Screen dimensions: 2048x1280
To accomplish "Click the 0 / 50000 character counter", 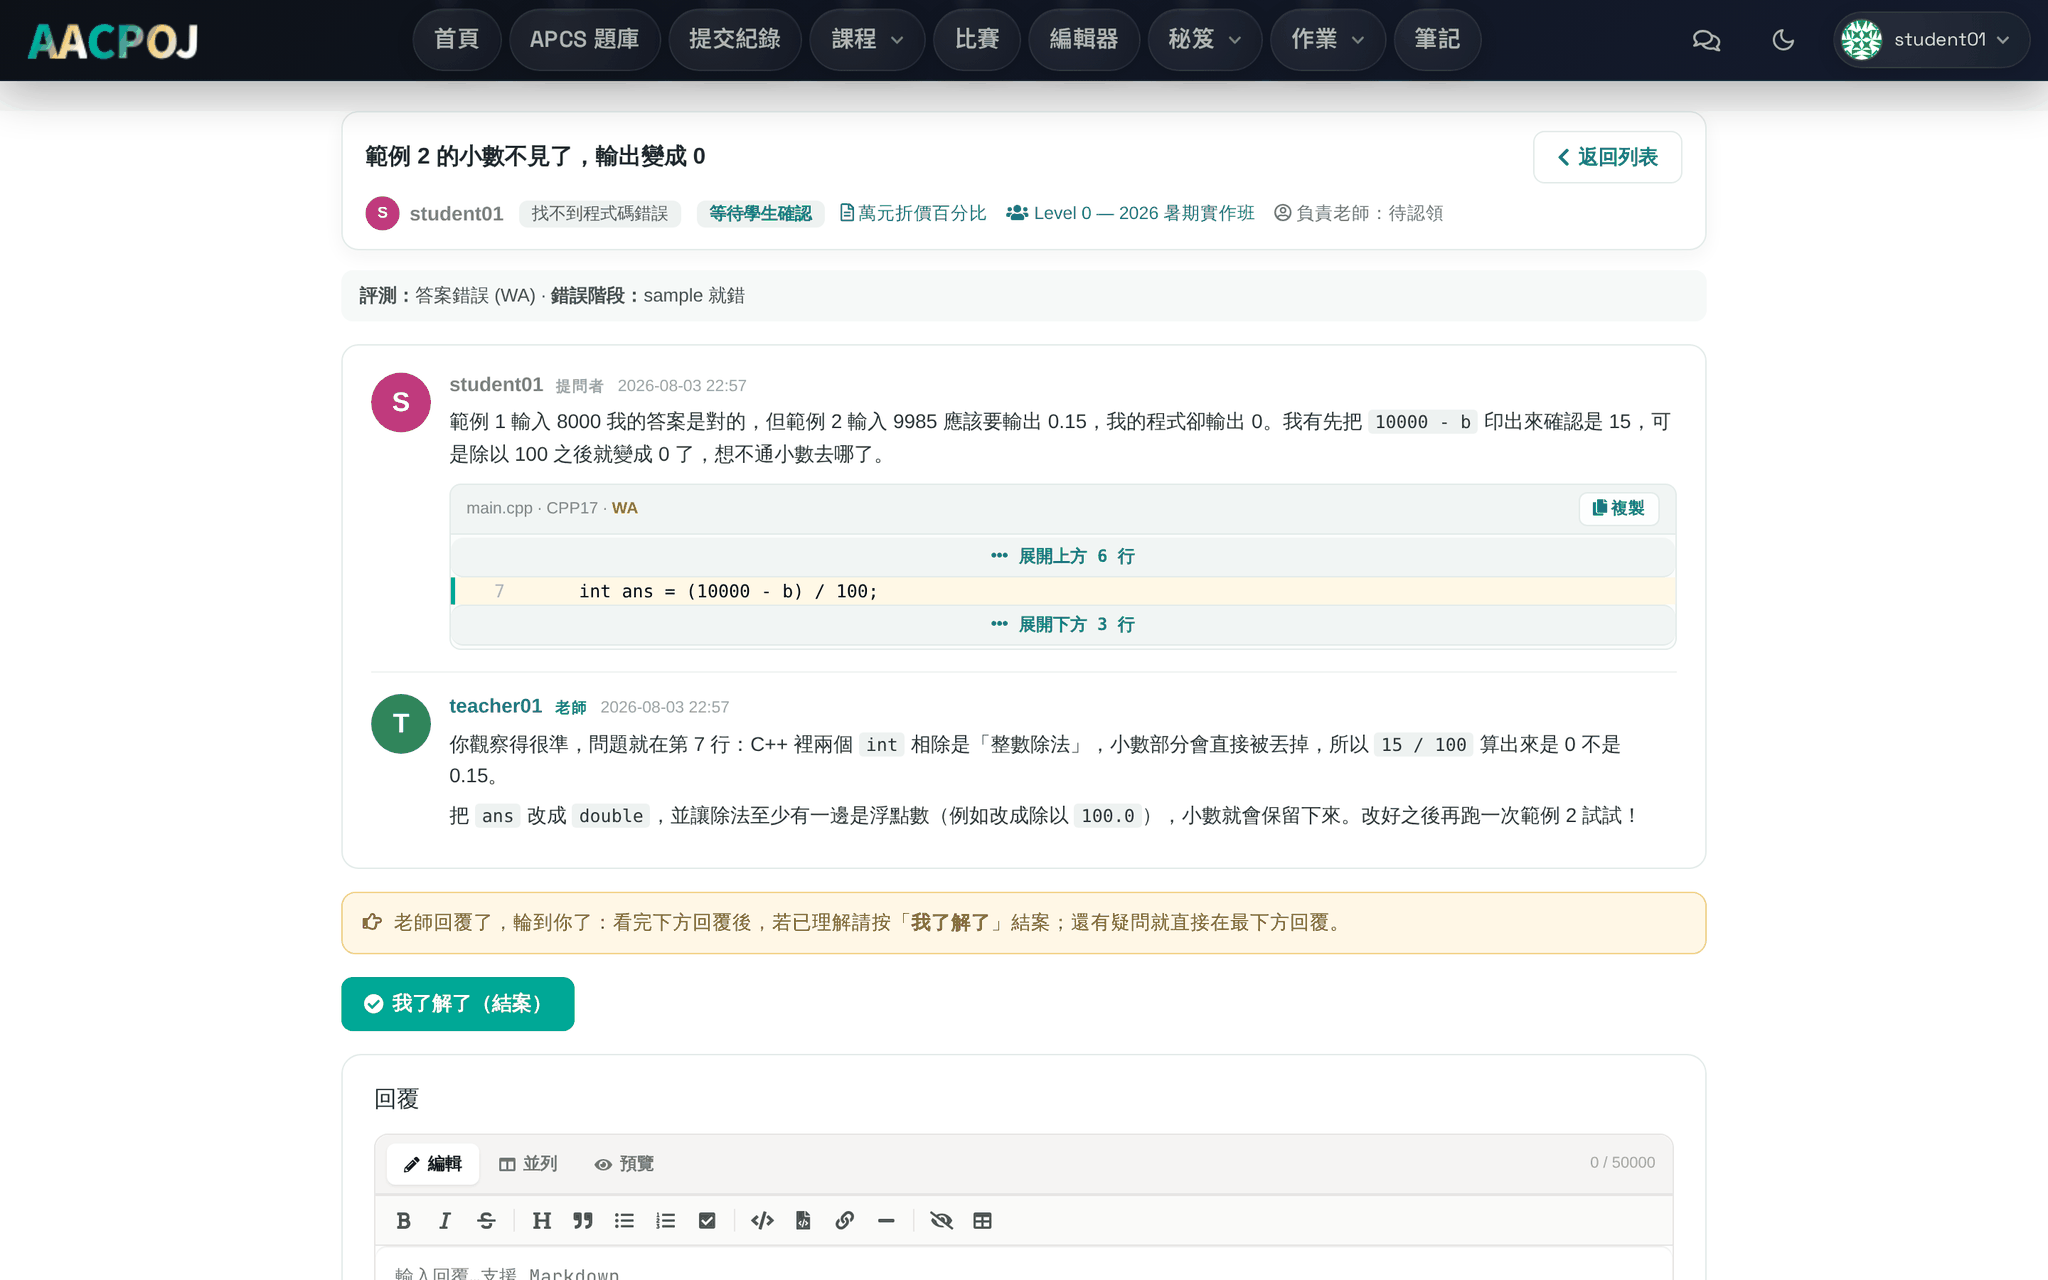I will (x=1622, y=1163).
